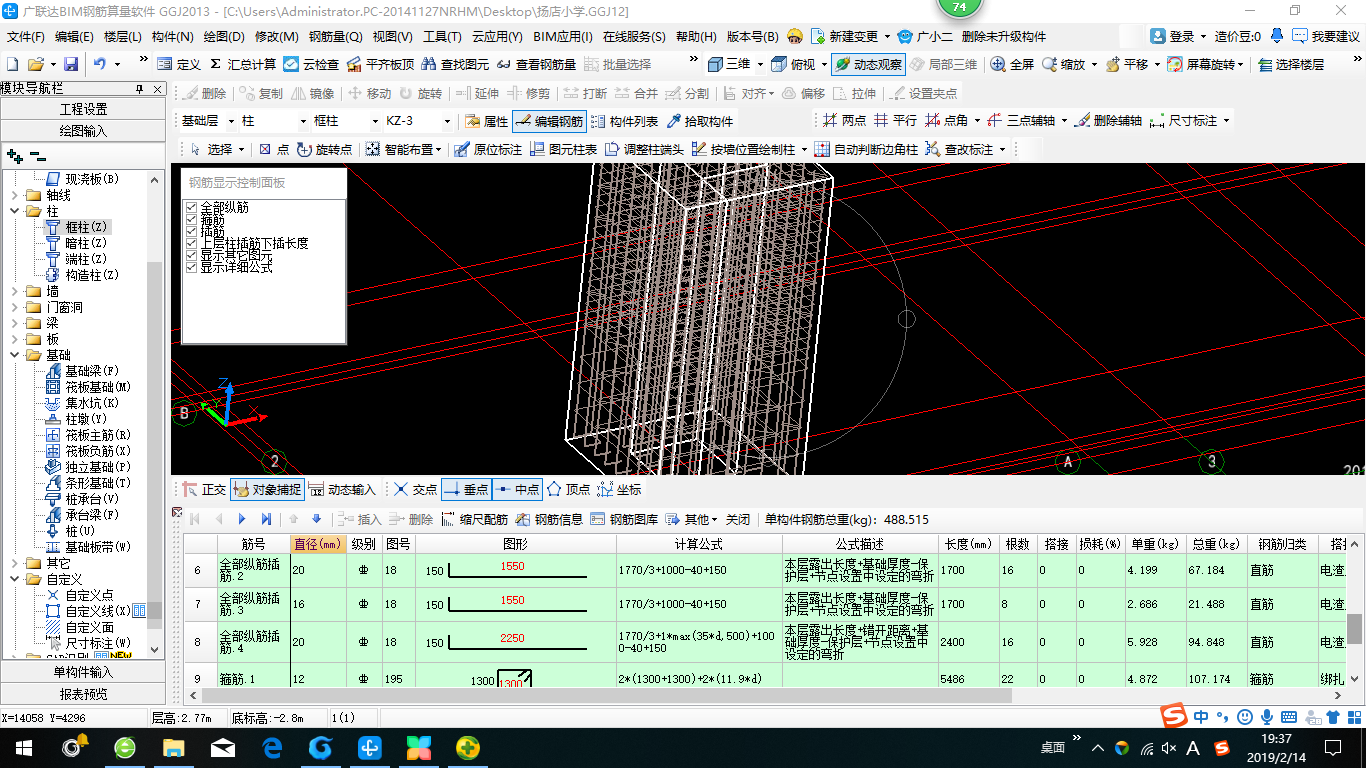The width and height of the screenshot is (1366, 768).
Task: Toggle 显示其它图元 checkbox
Action: (191, 256)
